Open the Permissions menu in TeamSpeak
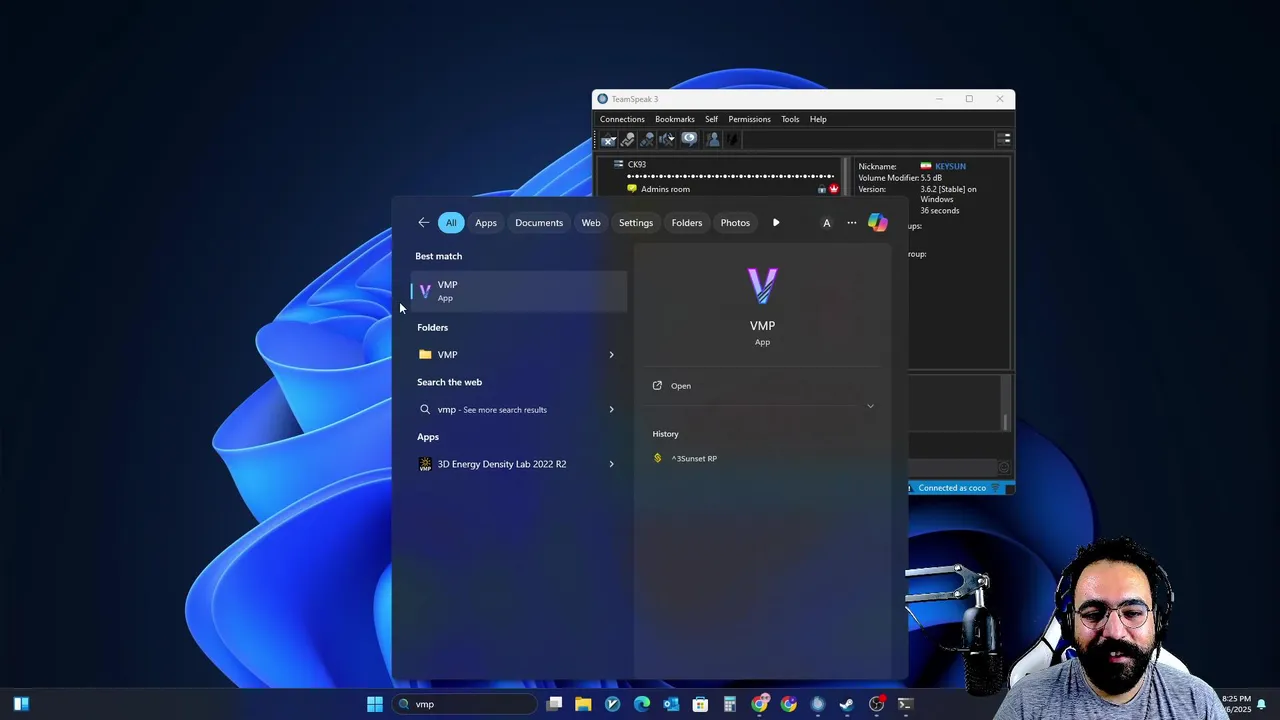The width and height of the screenshot is (1280, 720). 749,119
